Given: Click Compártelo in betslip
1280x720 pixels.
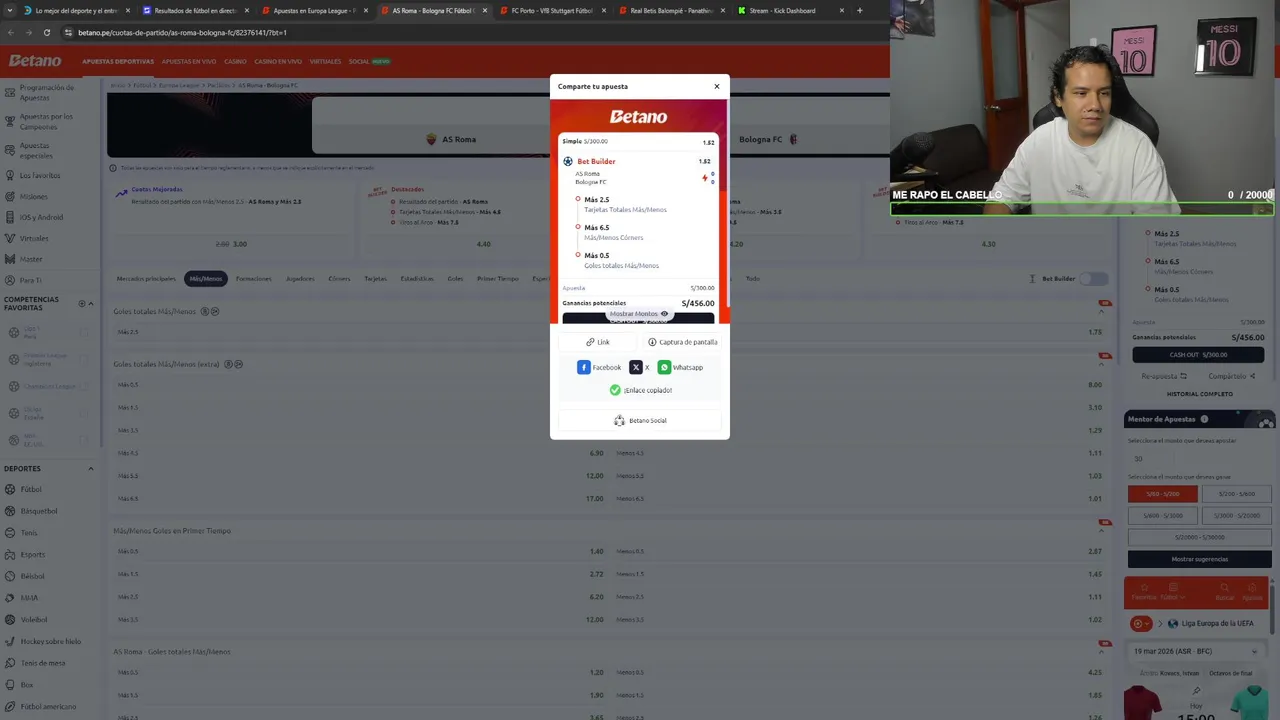Looking at the screenshot, I should click(1232, 376).
